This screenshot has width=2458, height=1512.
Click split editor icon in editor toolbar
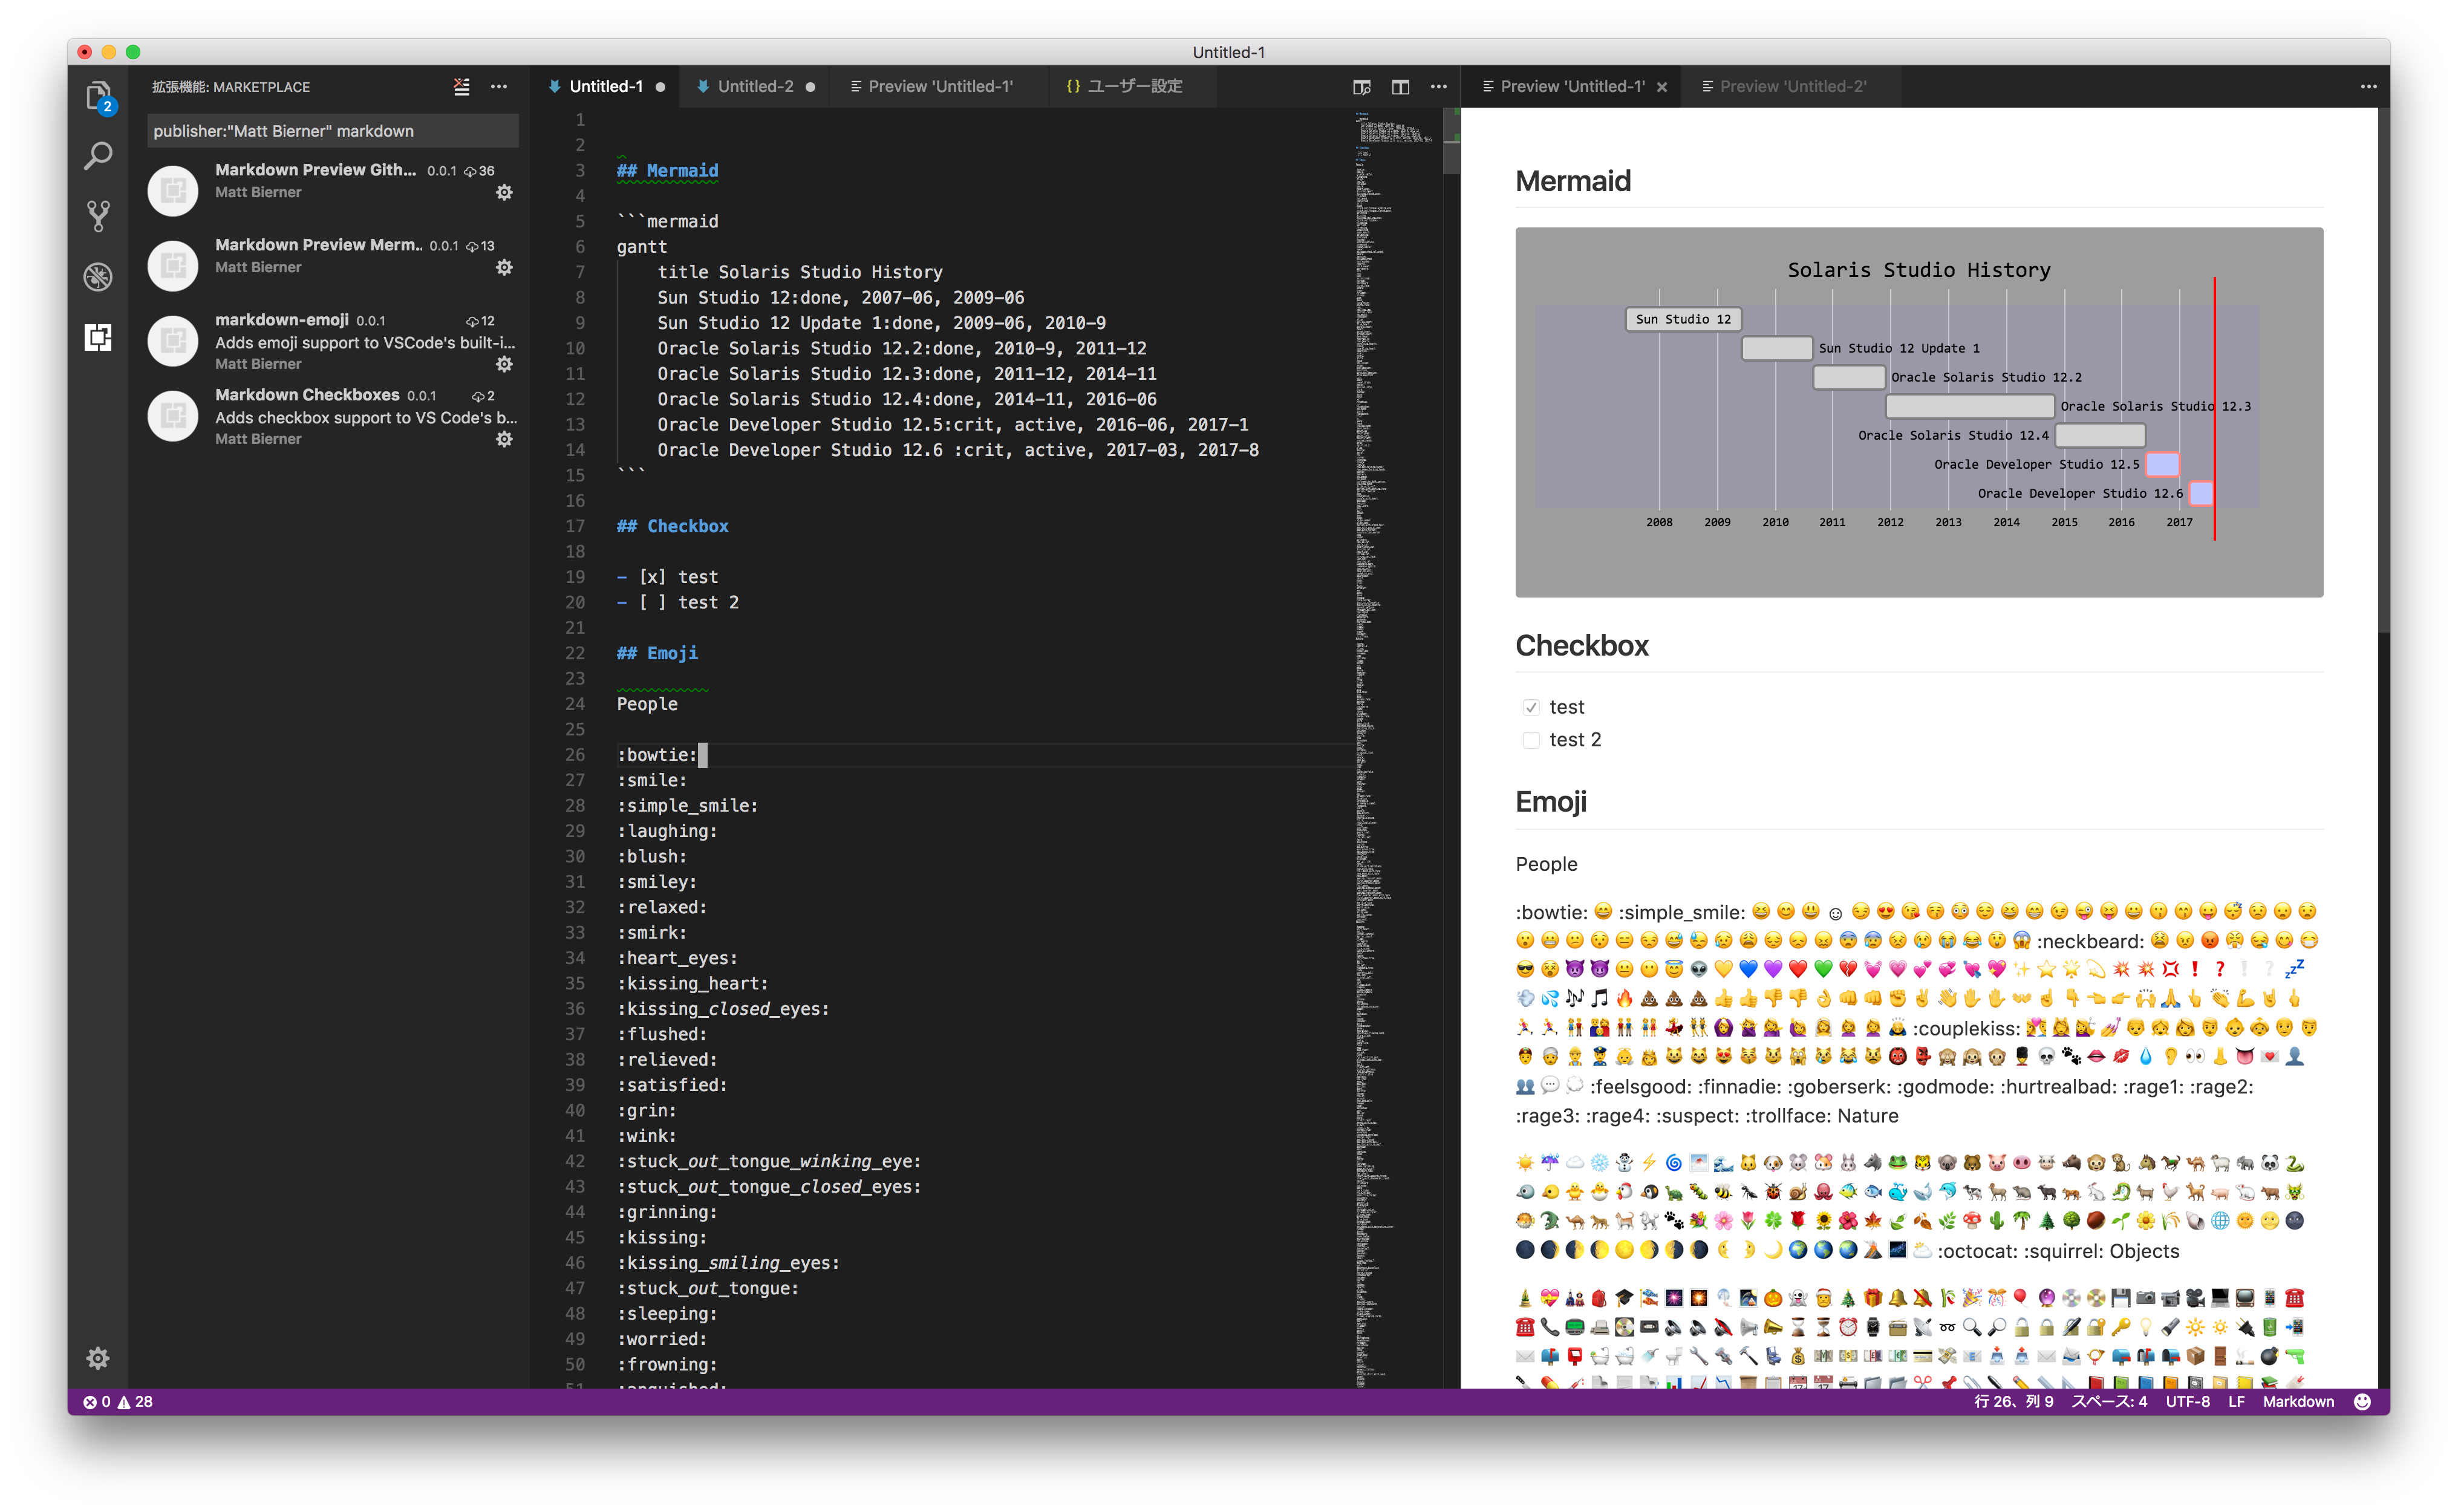pyautogui.click(x=1400, y=87)
